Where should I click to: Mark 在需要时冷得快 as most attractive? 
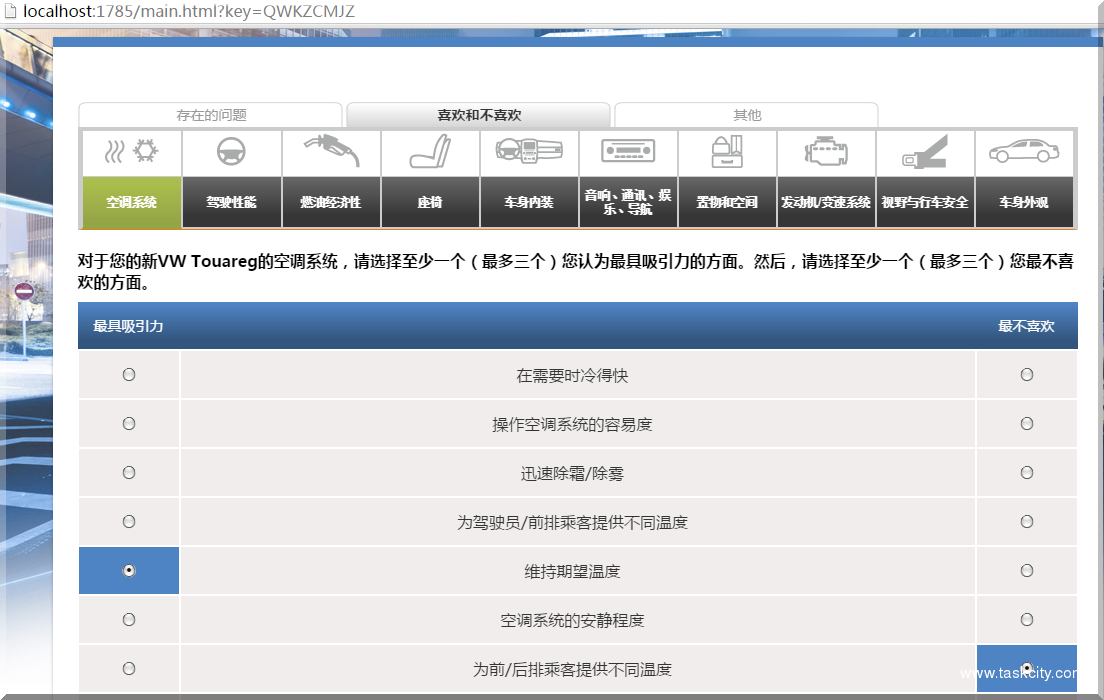[x=129, y=375]
